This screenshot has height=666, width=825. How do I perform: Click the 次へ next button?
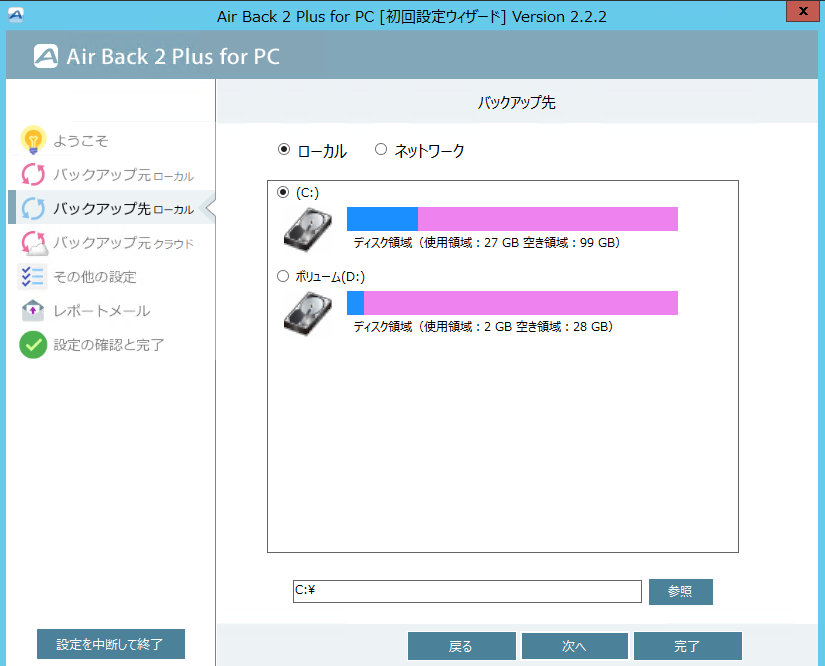[x=575, y=646]
